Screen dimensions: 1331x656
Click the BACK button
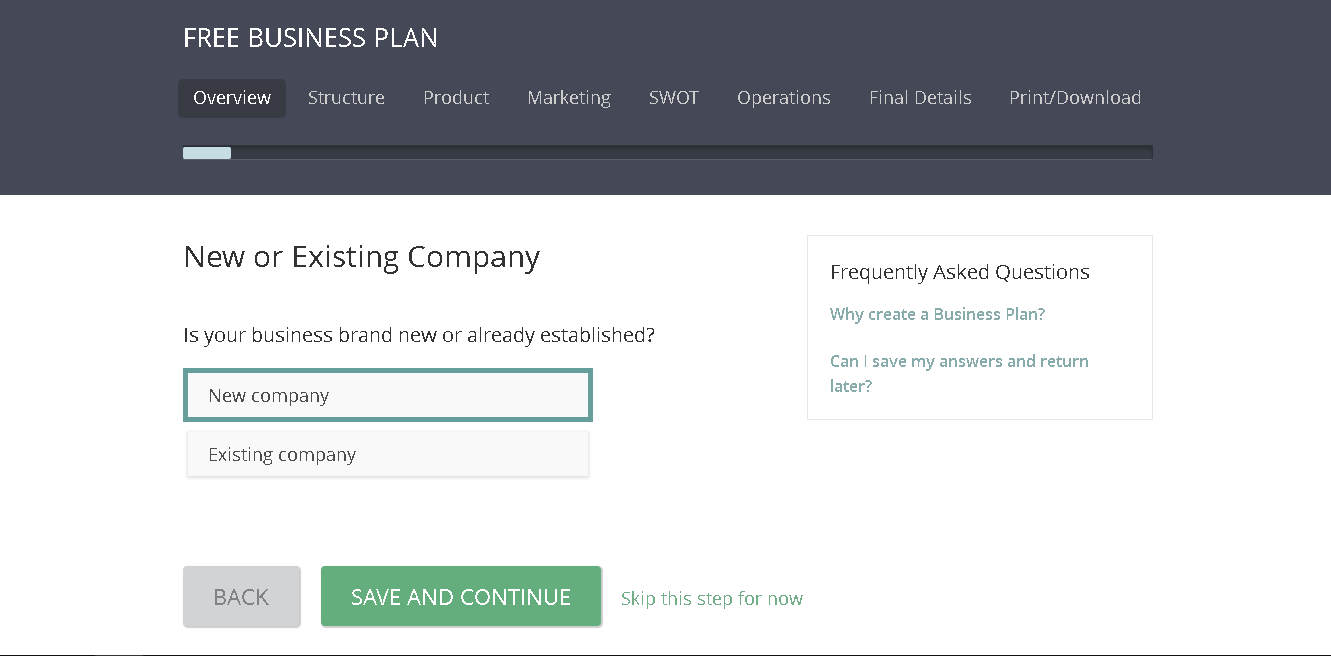tap(241, 596)
